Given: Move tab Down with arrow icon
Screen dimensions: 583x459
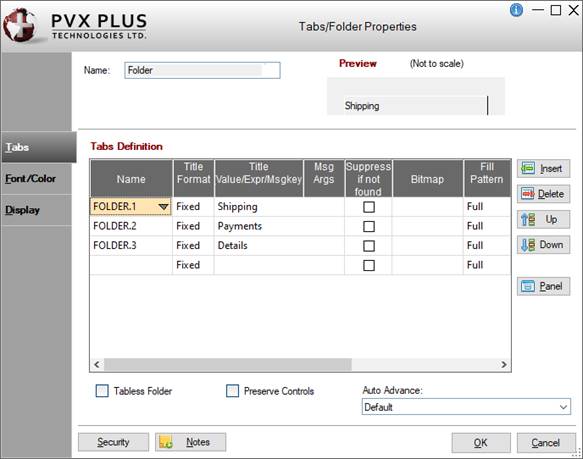Looking at the screenshot, I should point(528,245).
